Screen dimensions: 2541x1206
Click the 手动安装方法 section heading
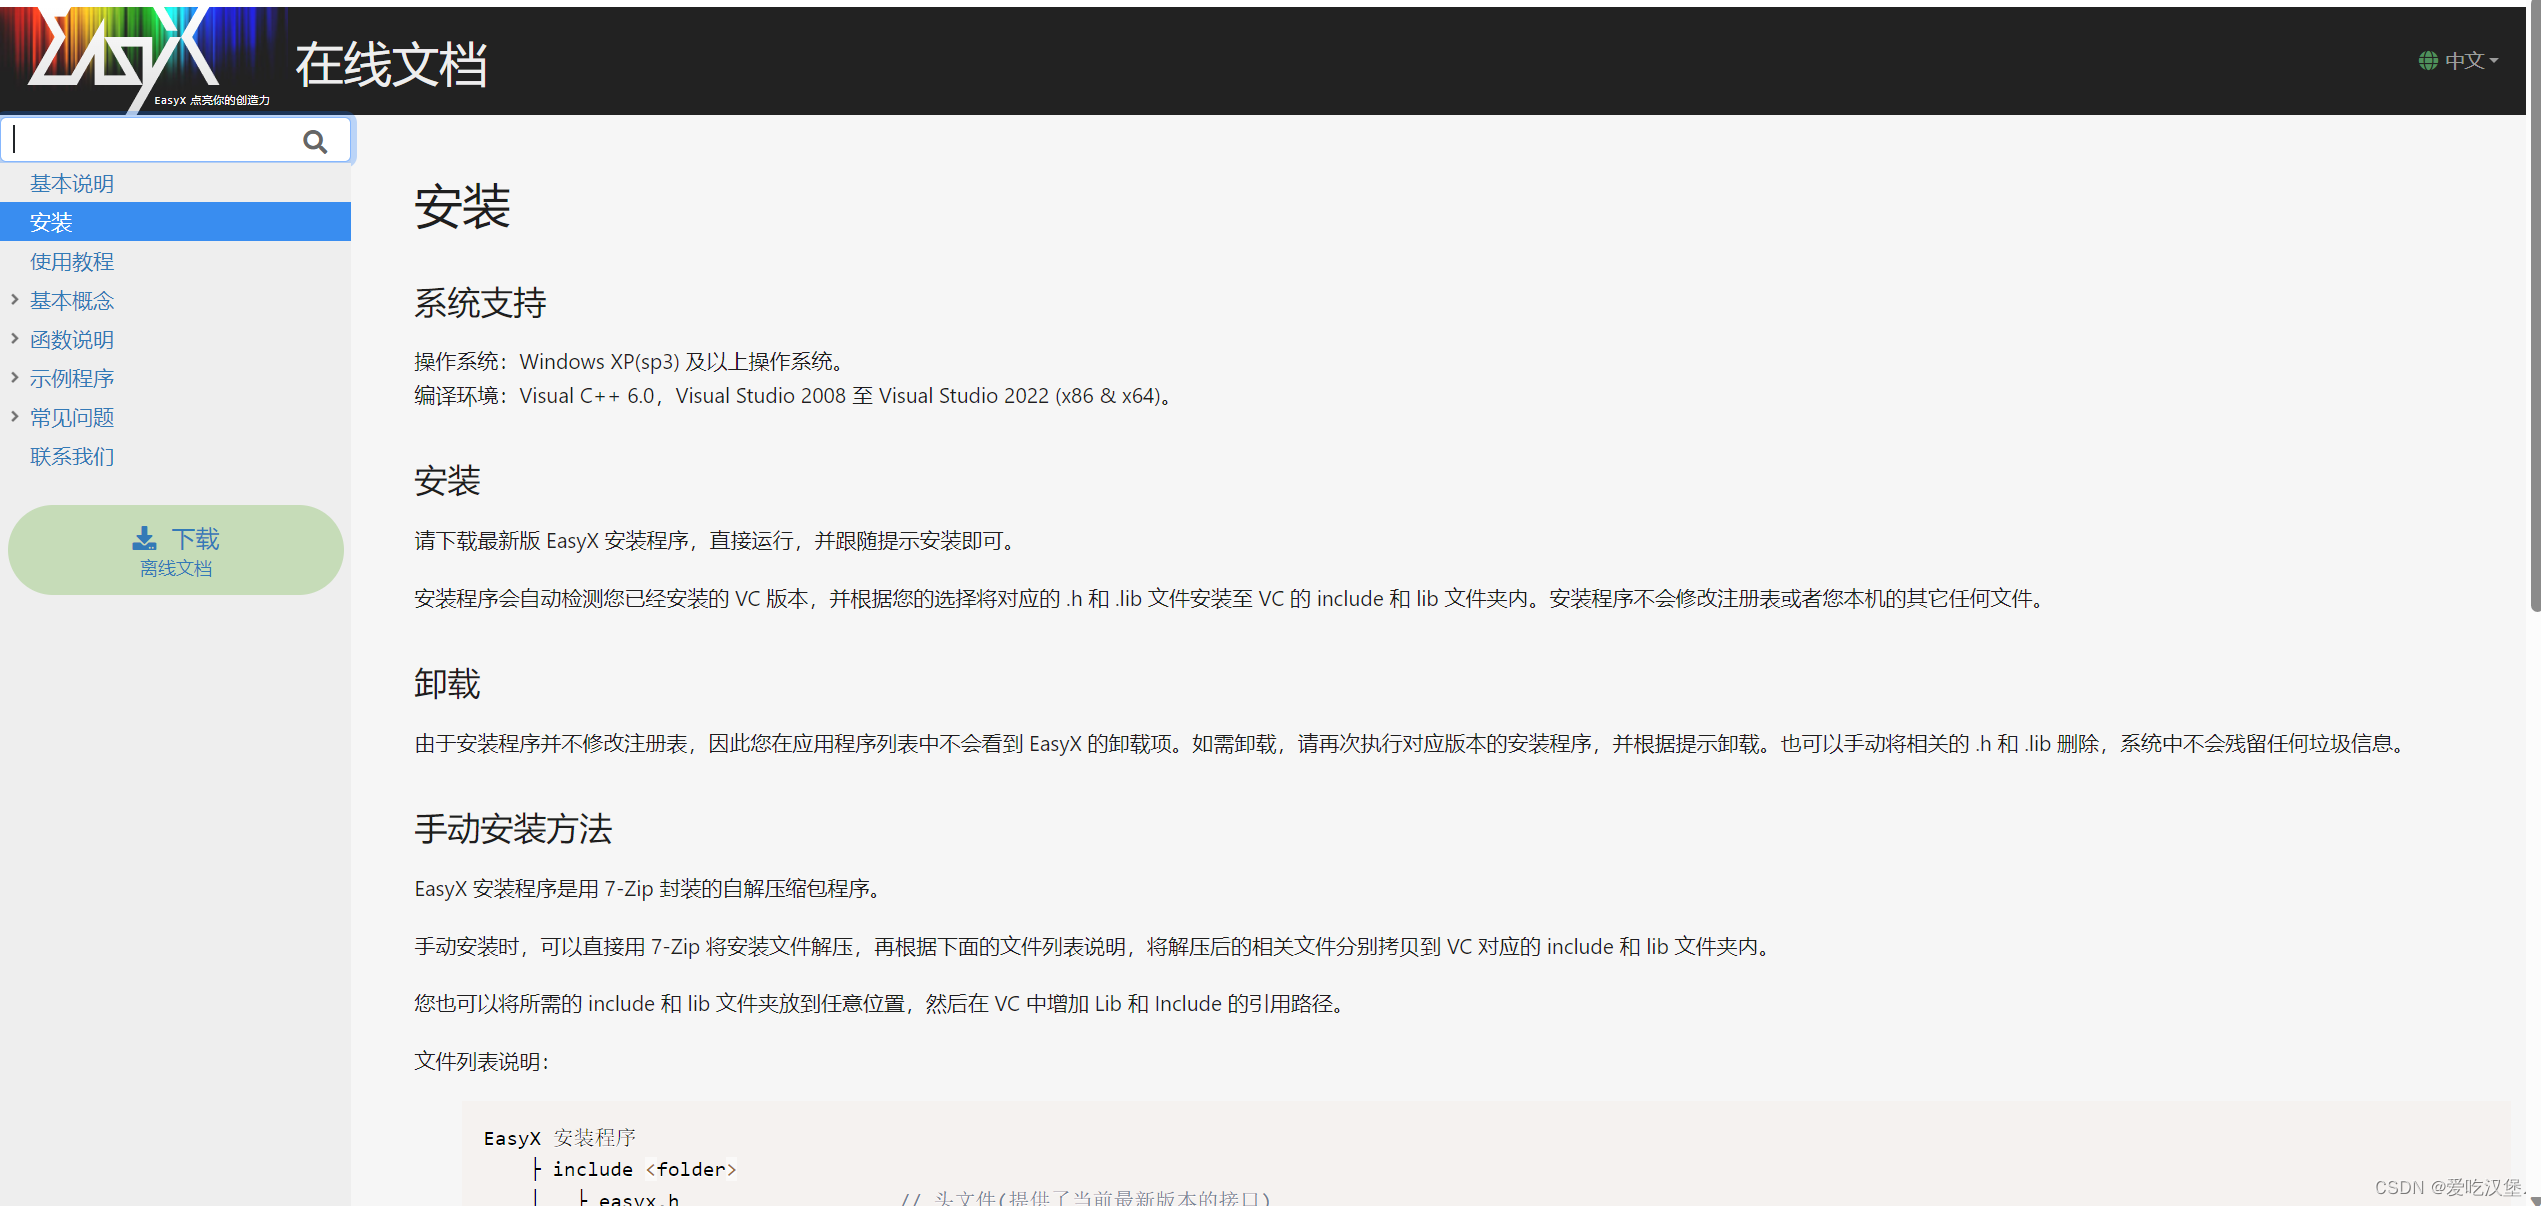513,828
